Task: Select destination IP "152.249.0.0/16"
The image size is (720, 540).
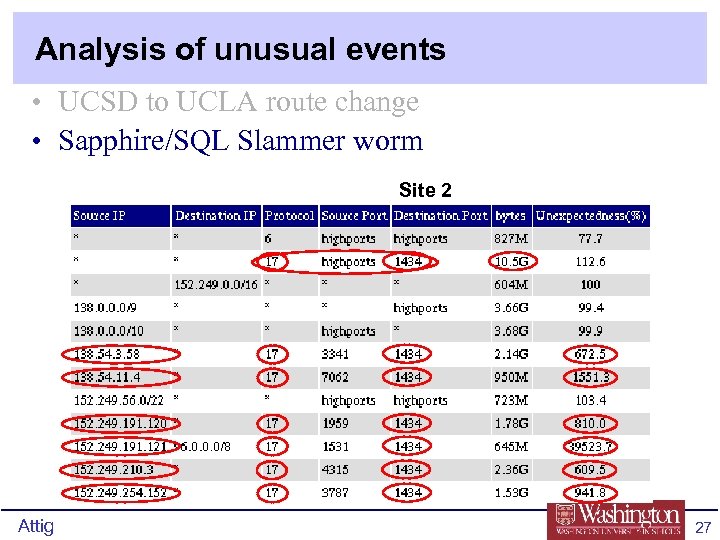Action: tap(216, 285)
